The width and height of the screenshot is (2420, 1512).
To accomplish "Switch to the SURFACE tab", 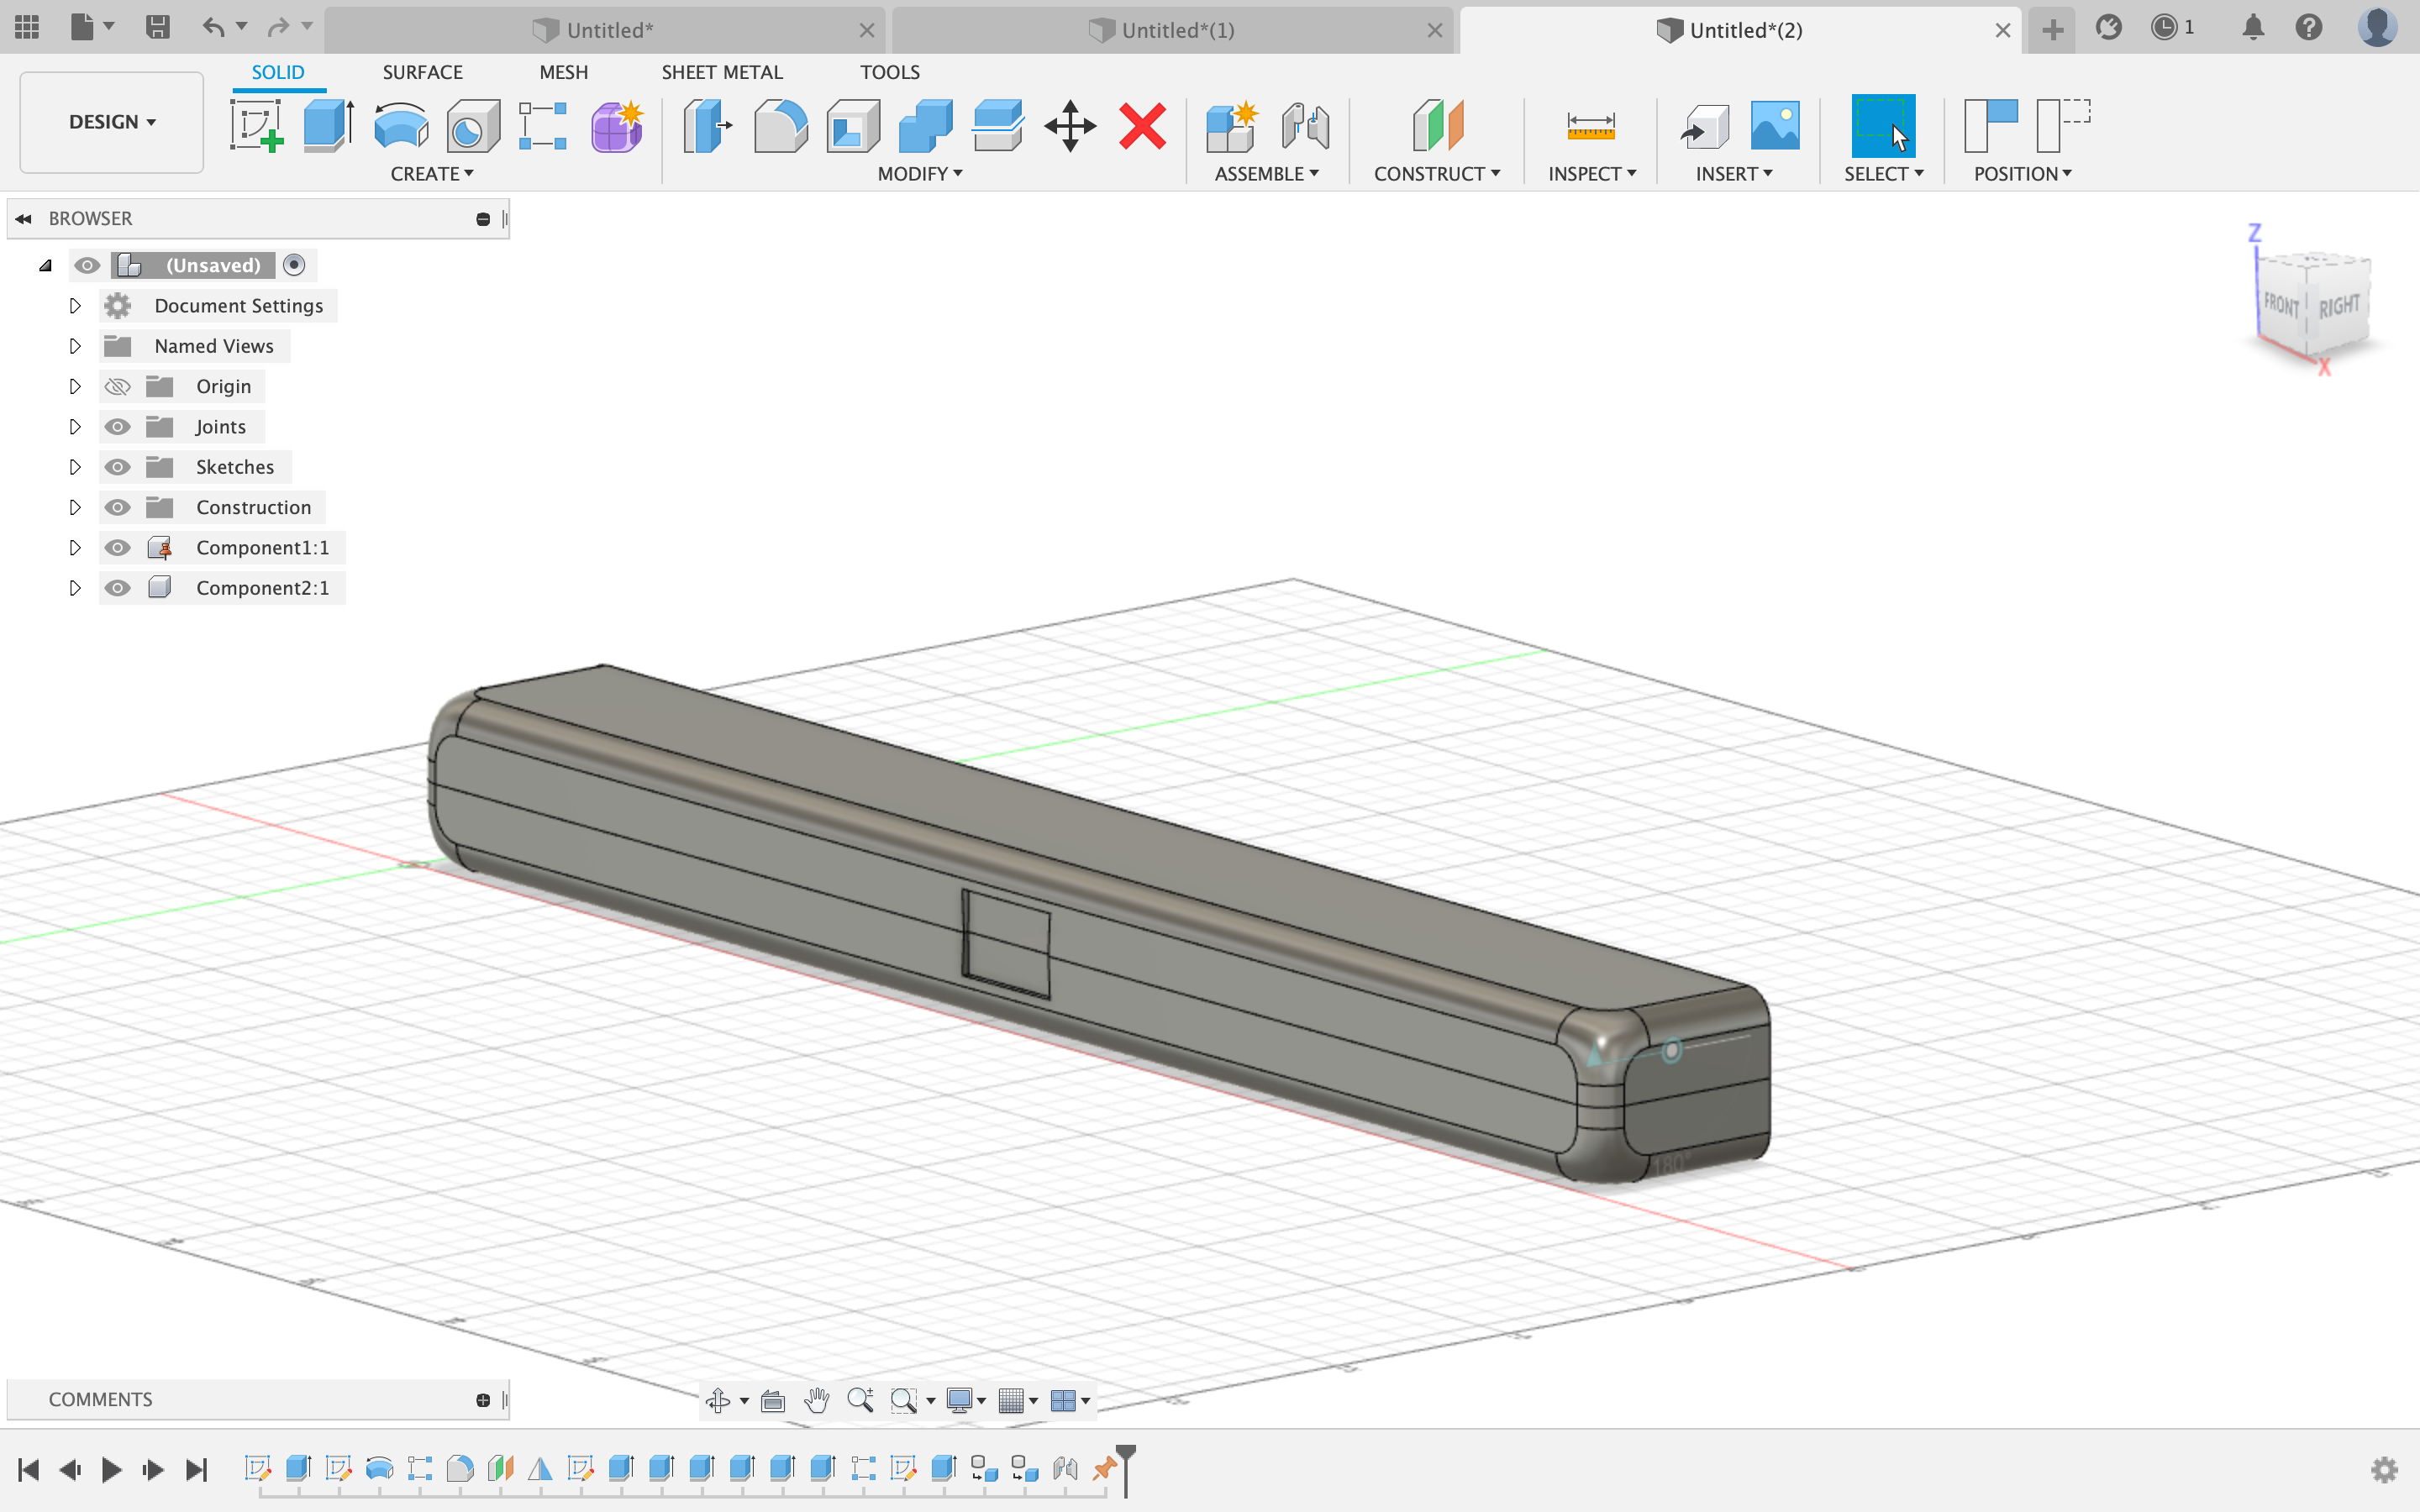I will click(x=422, y=72).
